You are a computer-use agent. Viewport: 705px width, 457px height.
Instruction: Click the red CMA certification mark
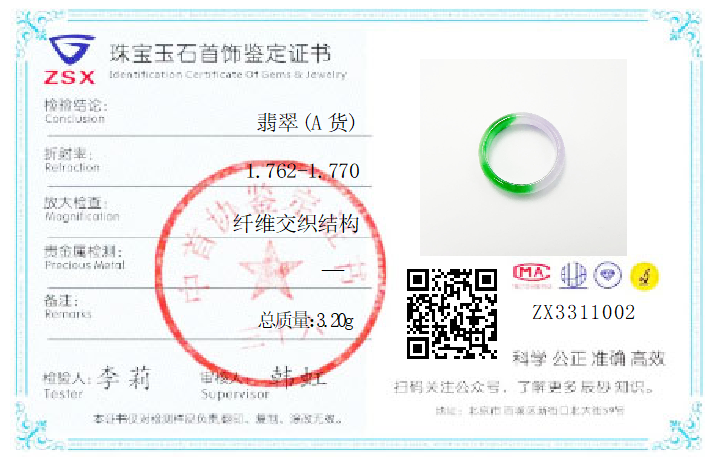531,275
